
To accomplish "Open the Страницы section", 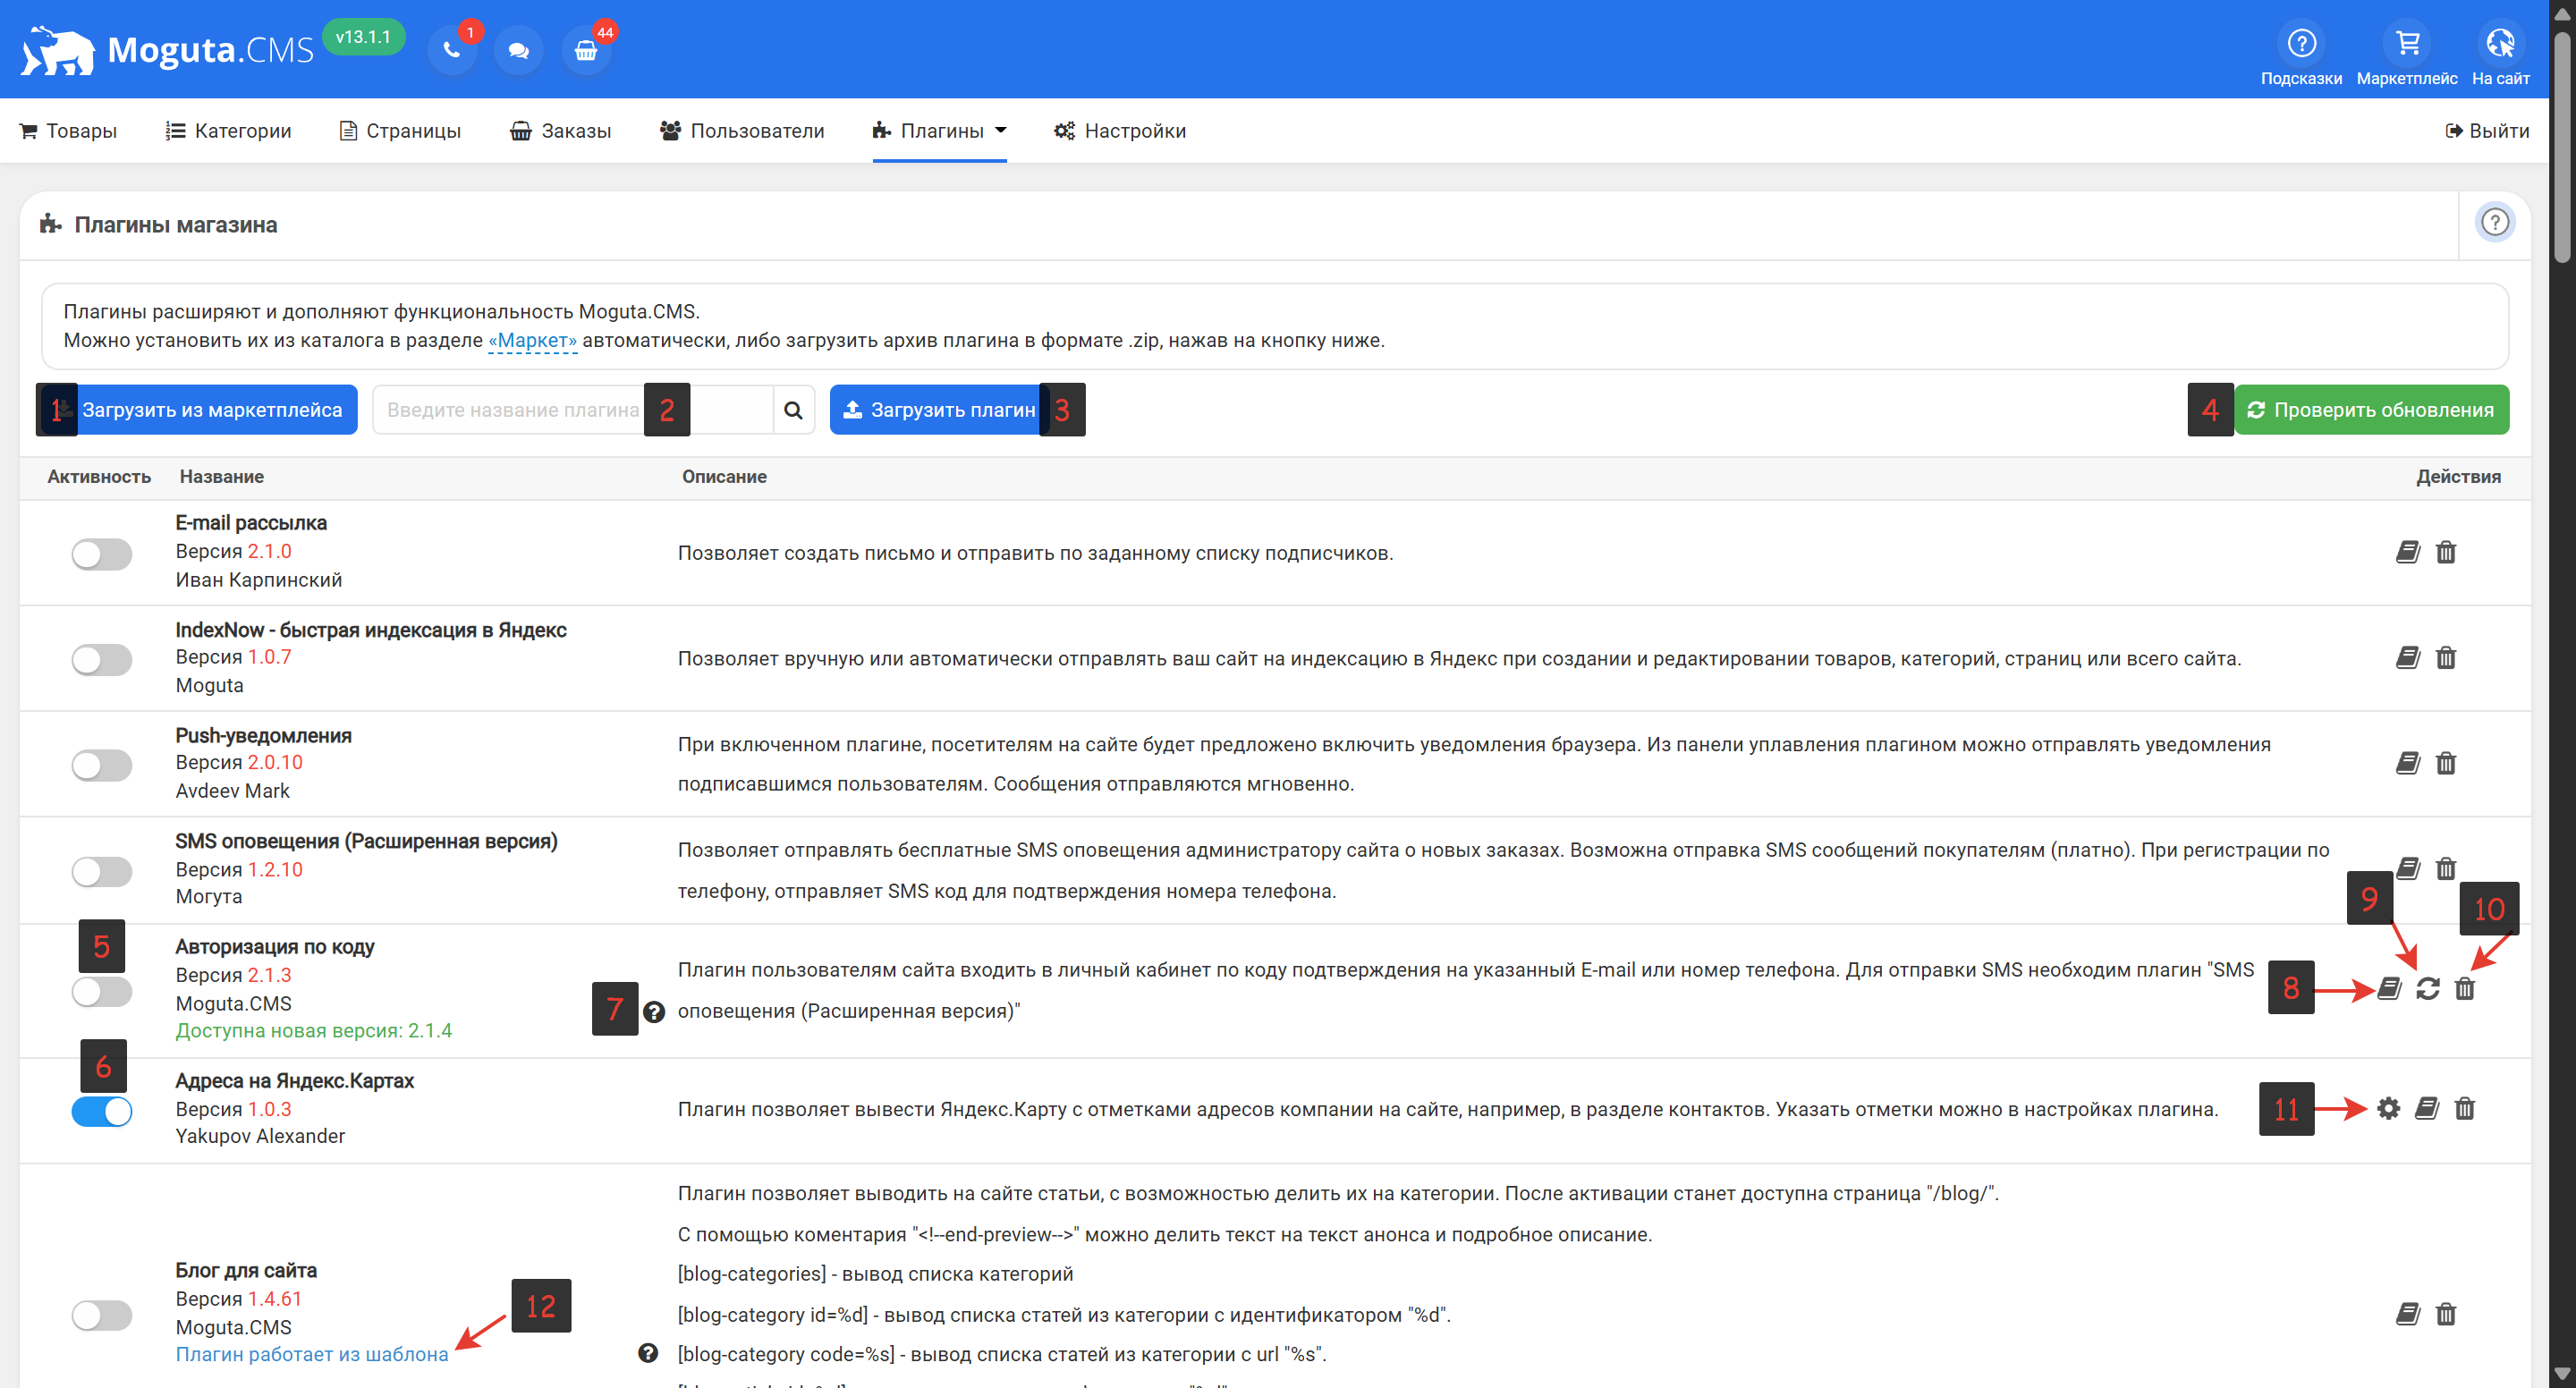I will [400, 131].
